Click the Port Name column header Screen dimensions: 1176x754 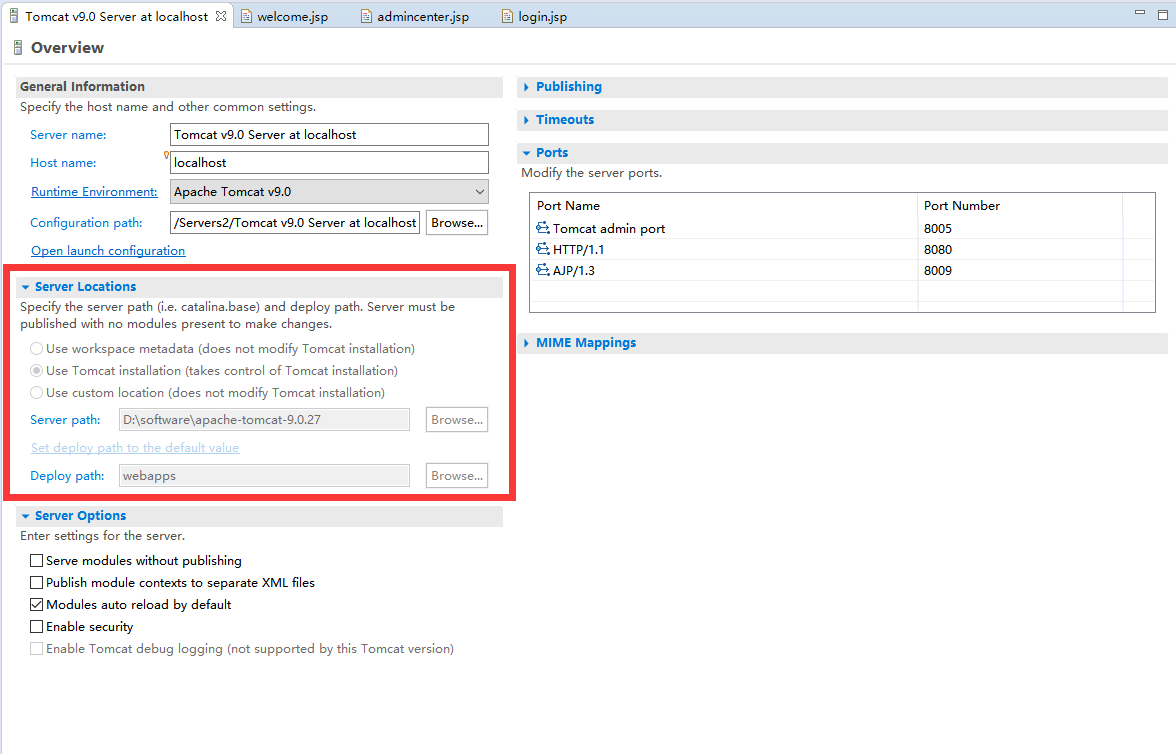point(724,206)
